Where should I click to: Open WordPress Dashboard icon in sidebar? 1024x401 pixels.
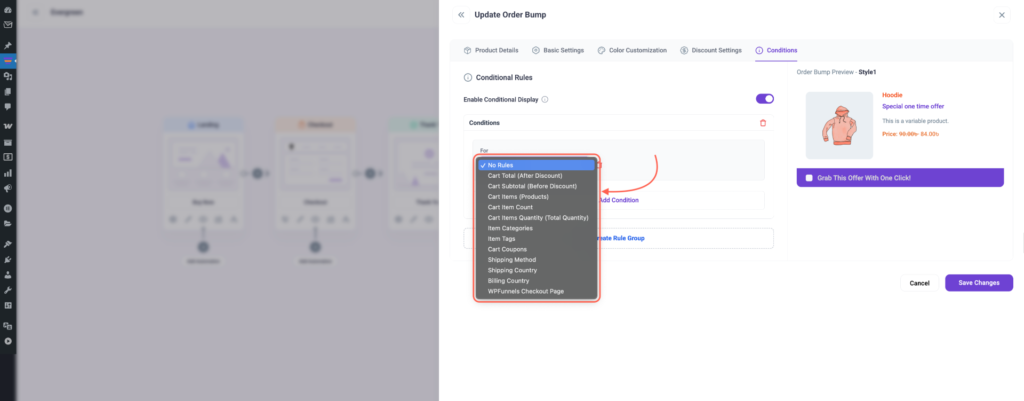point(8,12)
